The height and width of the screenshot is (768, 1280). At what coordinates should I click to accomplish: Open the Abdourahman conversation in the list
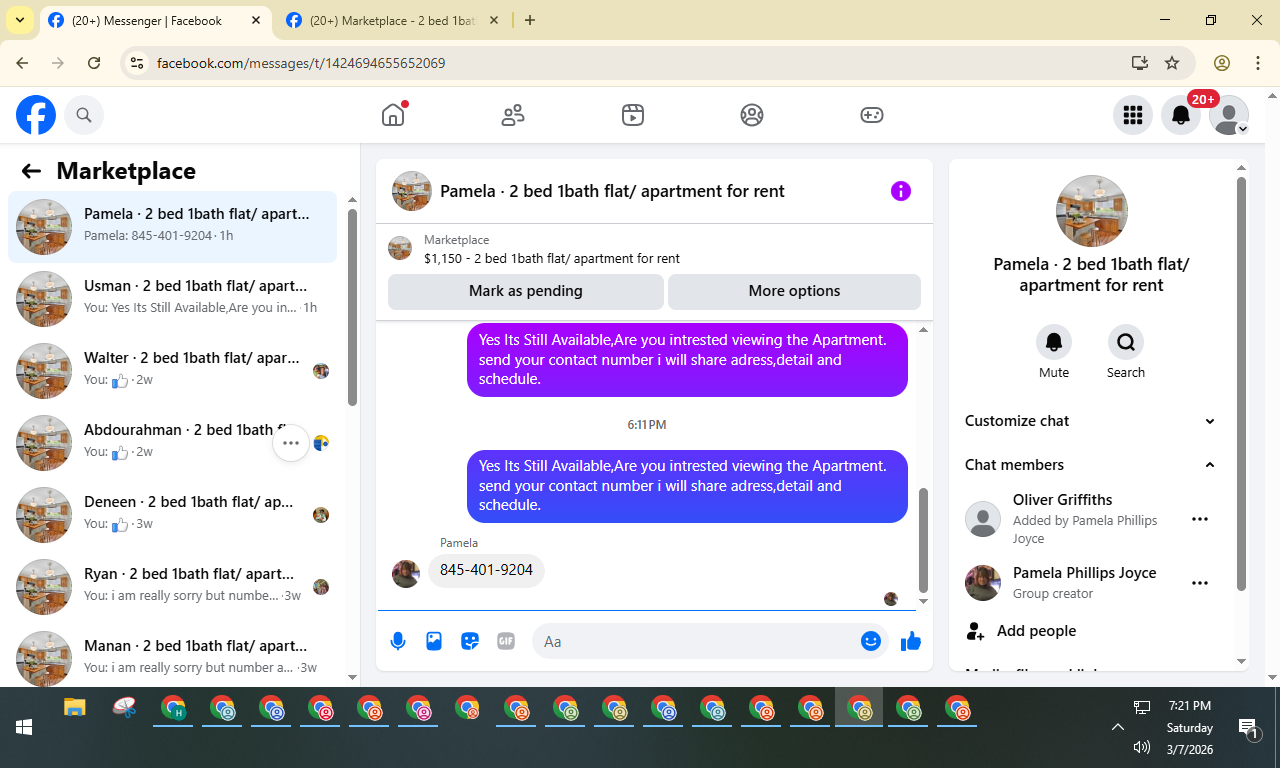[173, 443]
